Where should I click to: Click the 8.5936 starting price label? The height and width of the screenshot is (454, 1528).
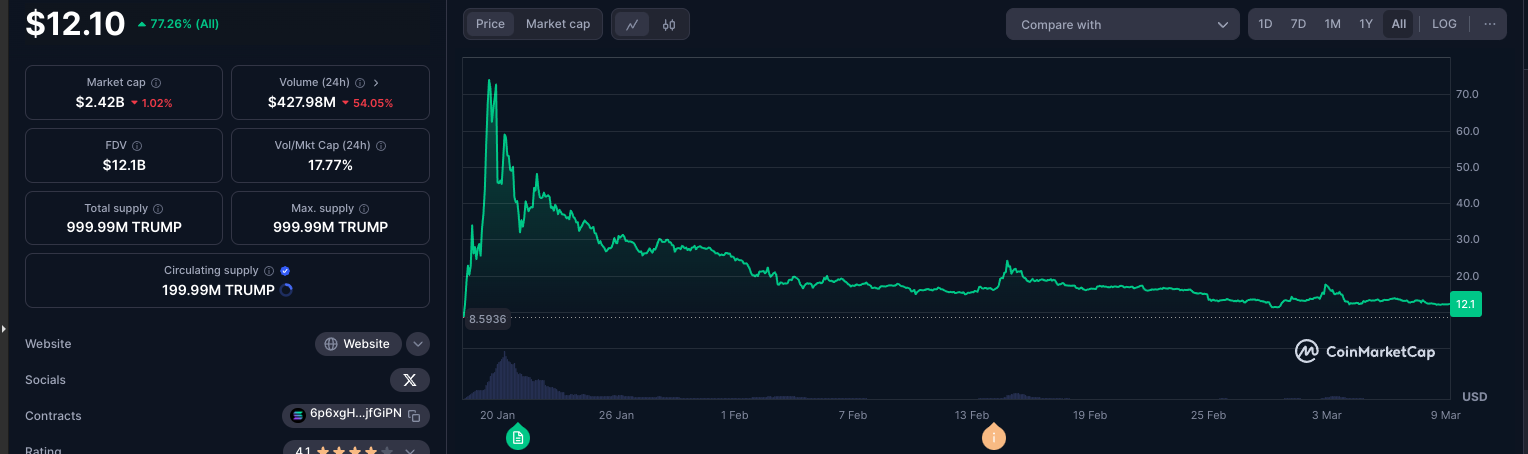tap(487, 319)
